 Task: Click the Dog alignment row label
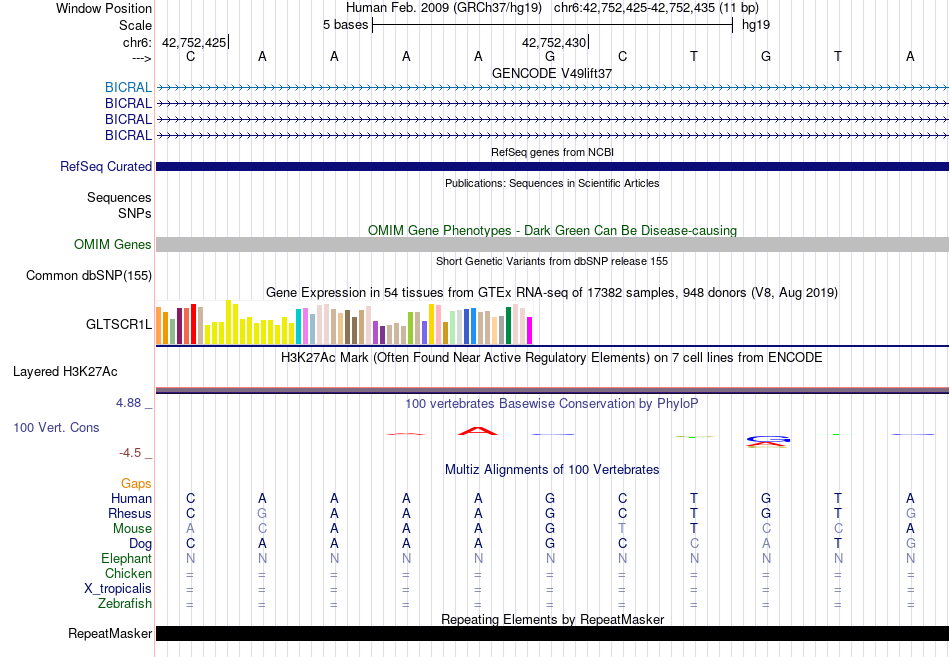[x=140, y=544]
